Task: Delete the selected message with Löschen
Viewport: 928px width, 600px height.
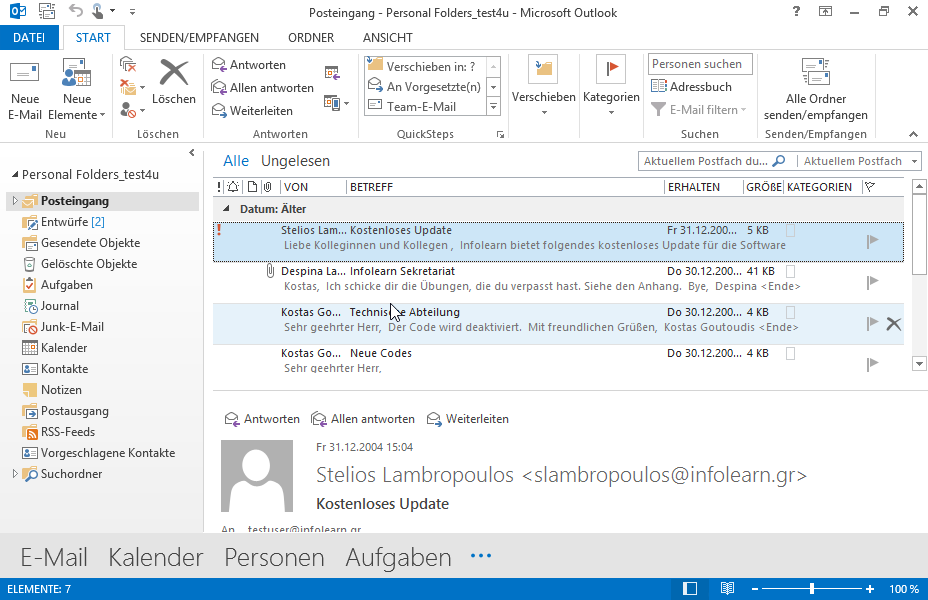Action: [173, 83]
